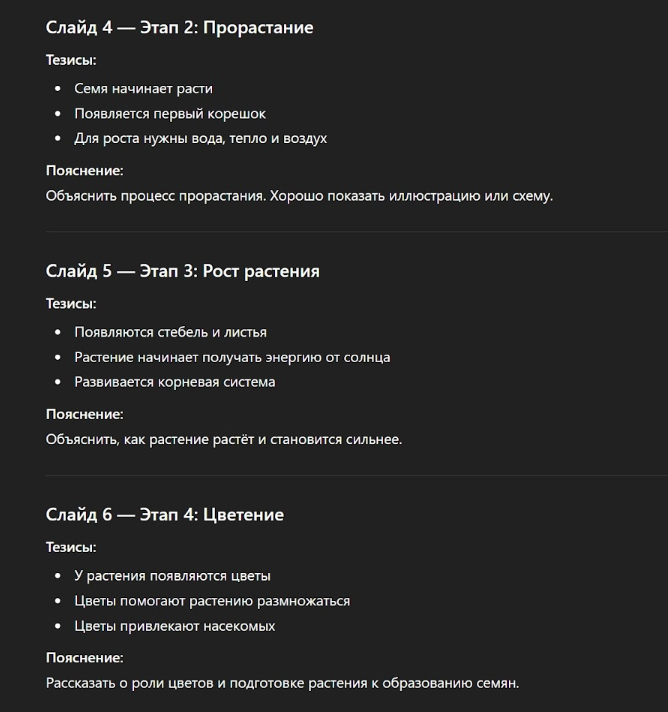Click 'Объяснить, как растение растёт' explanation text
This screenshot has height=712, width=668.
tap(224, 439)
